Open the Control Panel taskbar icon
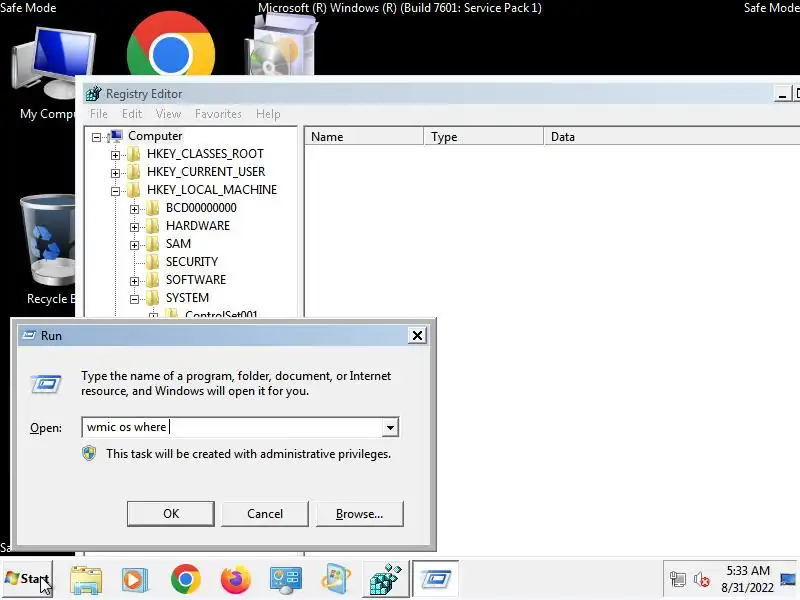The image size is (800, 600). coord(286,580)
